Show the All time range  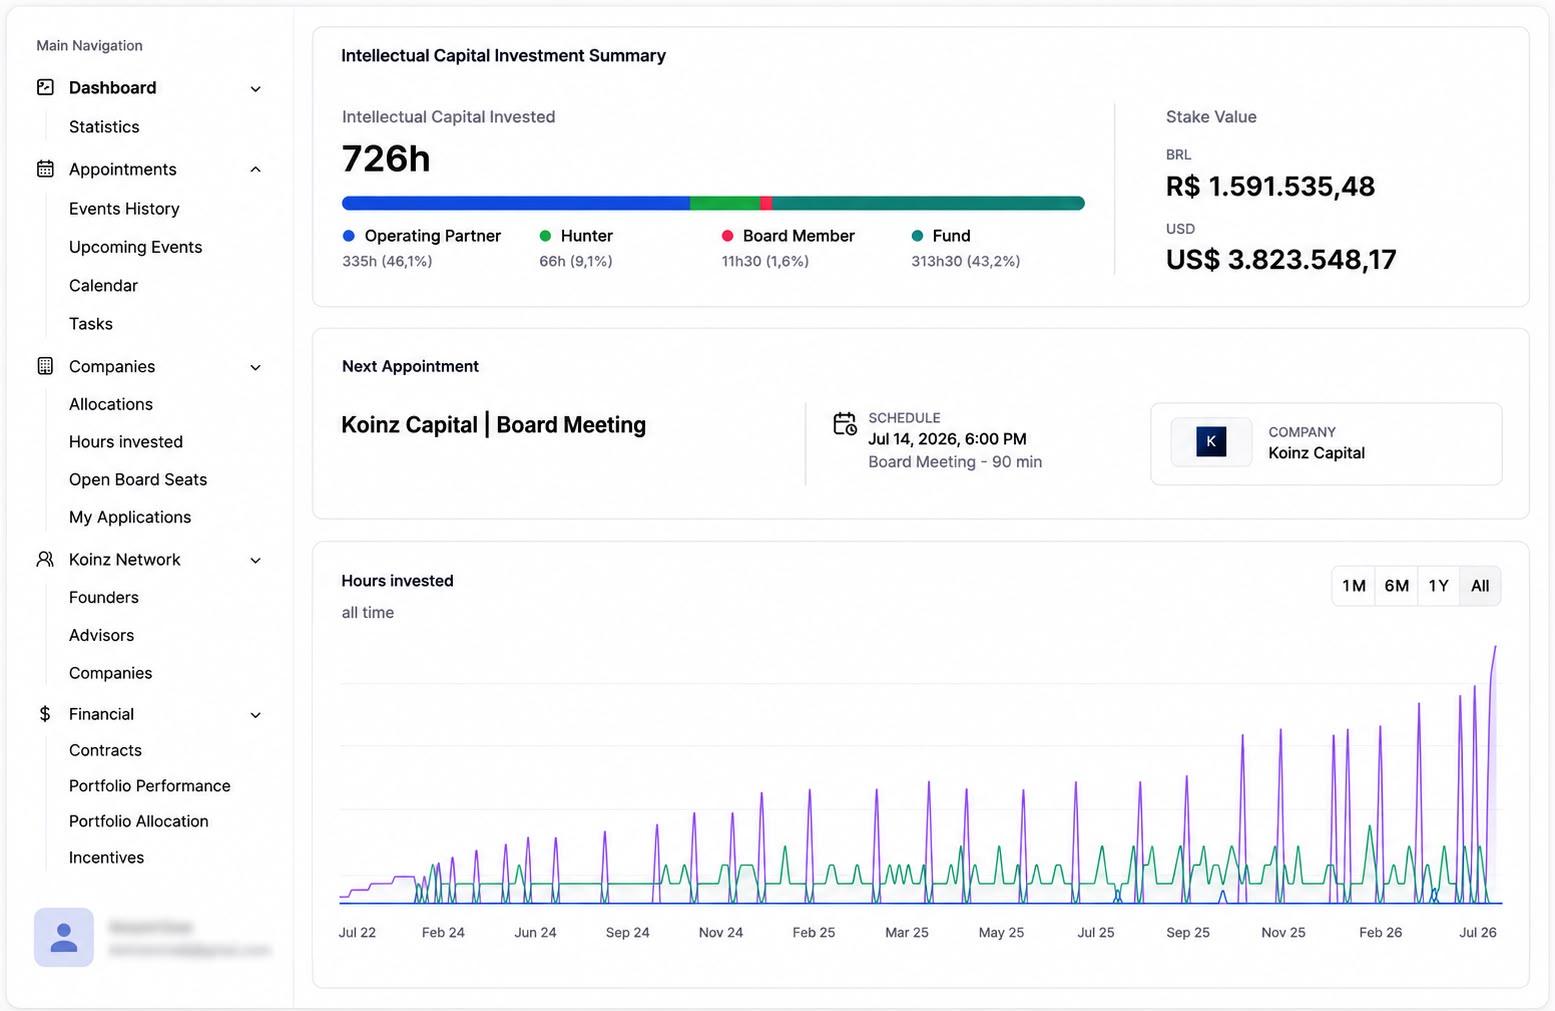coord(1480,586)
